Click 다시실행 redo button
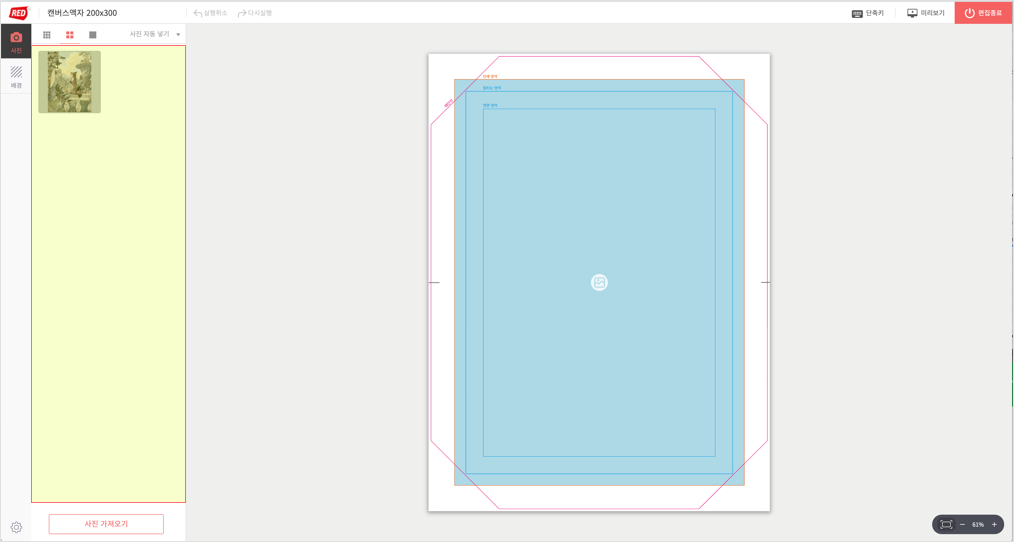This screenshot has width=1014, height=542. 255,13
